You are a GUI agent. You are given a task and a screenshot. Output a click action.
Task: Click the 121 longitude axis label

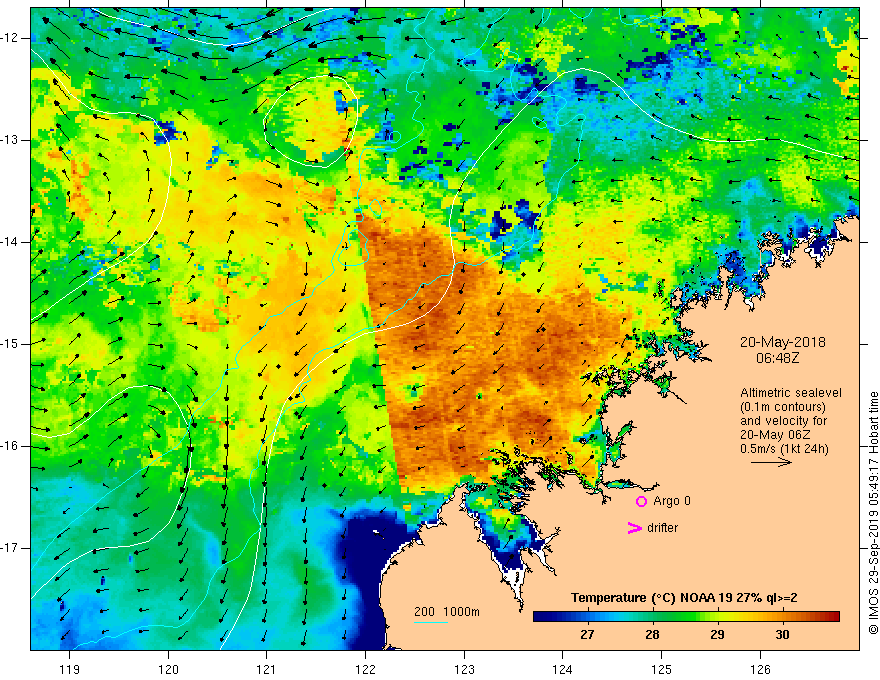pyautogui.click(x=267, y=669)
